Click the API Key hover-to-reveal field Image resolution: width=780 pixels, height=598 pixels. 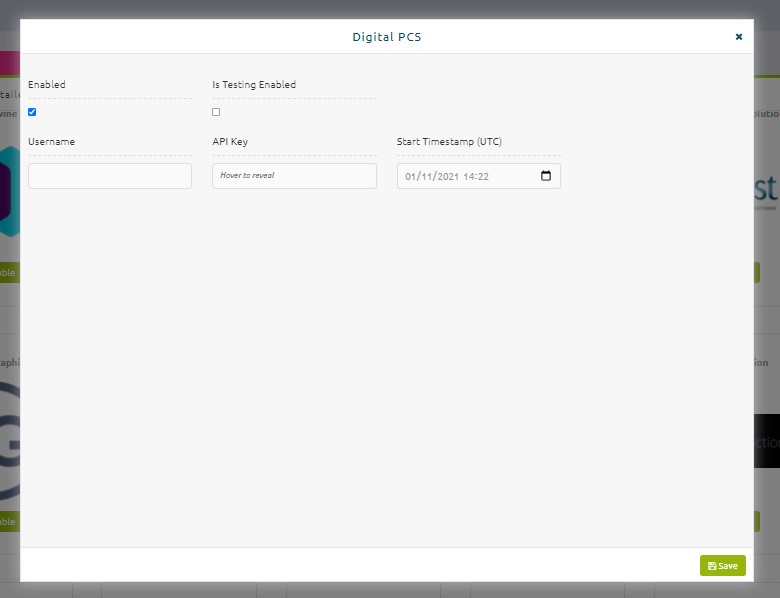pos(294,176)
